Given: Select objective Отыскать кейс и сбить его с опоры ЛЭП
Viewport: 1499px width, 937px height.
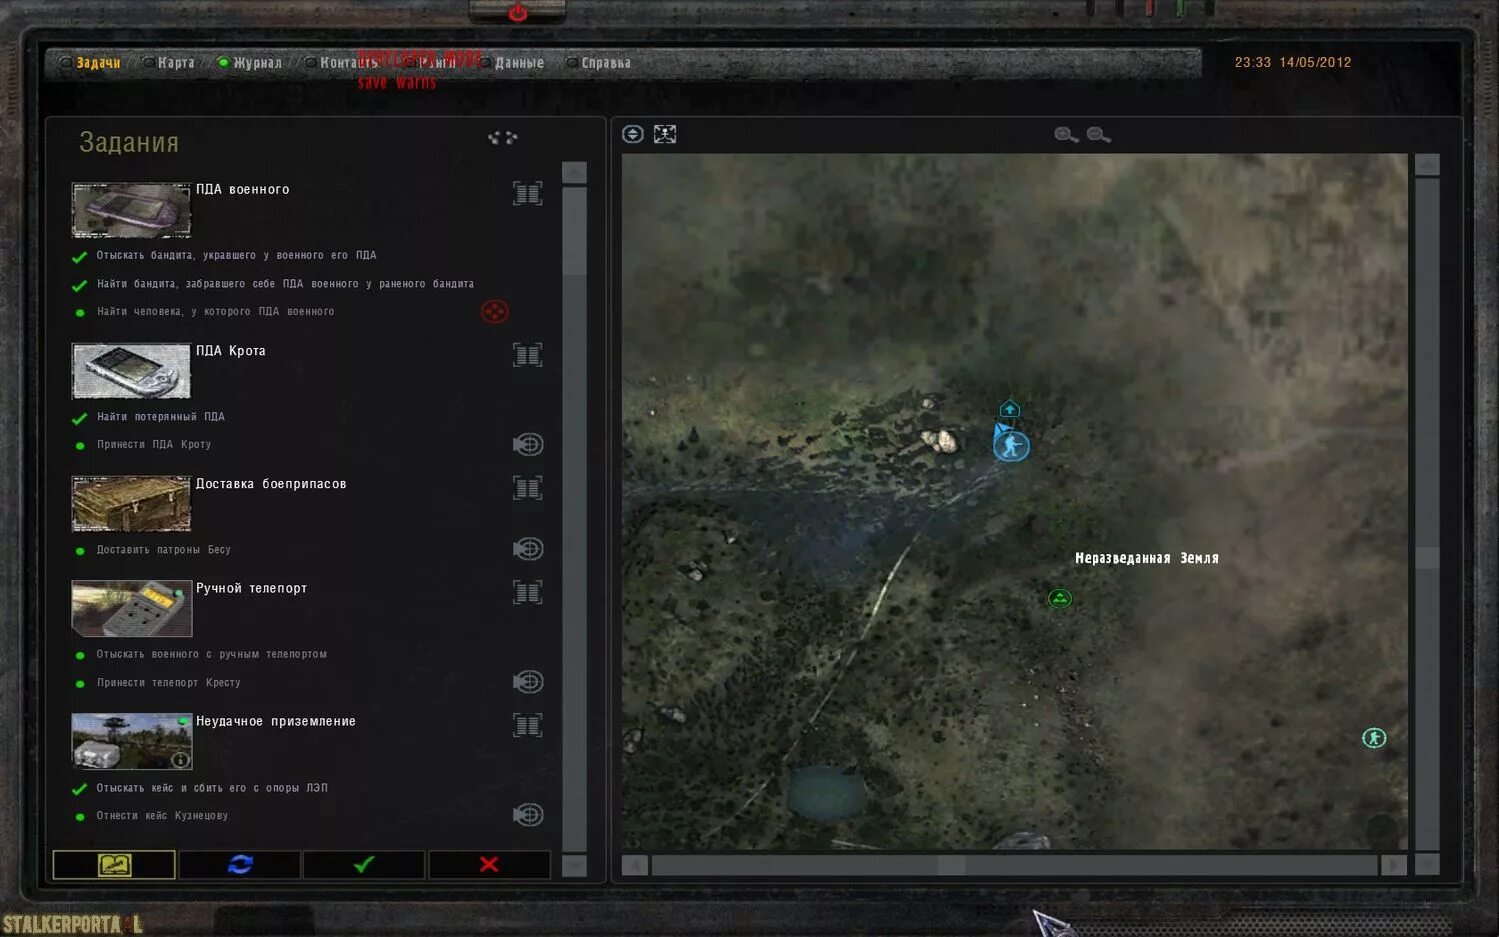Looking at the screenshot, I should pyautogui.click(x=212, y=788).
